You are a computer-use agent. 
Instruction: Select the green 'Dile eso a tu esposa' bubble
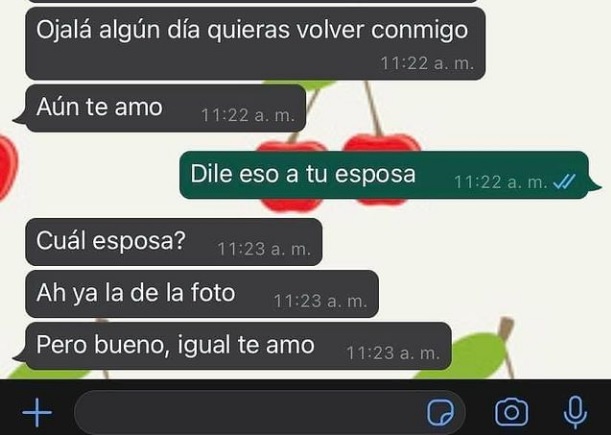coord(390,175)
